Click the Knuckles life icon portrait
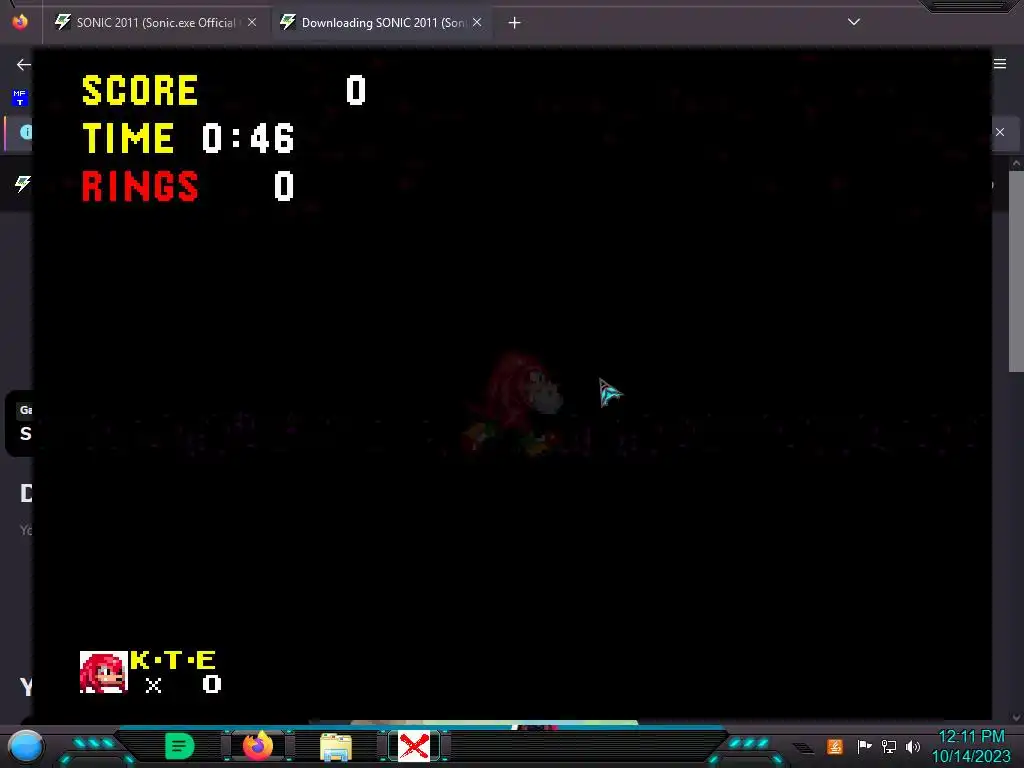The image size is (1024, 768). pyautogui.click(x=103, y=672)
